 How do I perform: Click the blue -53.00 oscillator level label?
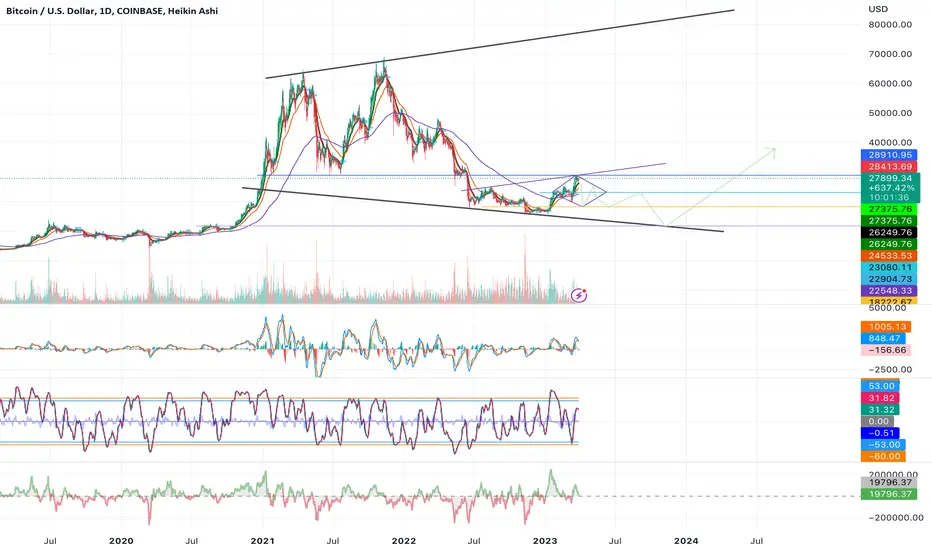pyautogui.click(x=883, y=445)
